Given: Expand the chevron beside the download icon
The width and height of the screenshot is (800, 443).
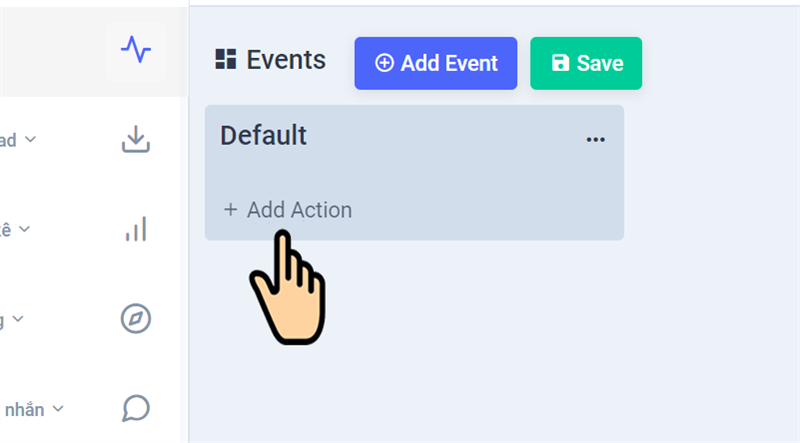Looking at the screenshot, I should [30, 139].
